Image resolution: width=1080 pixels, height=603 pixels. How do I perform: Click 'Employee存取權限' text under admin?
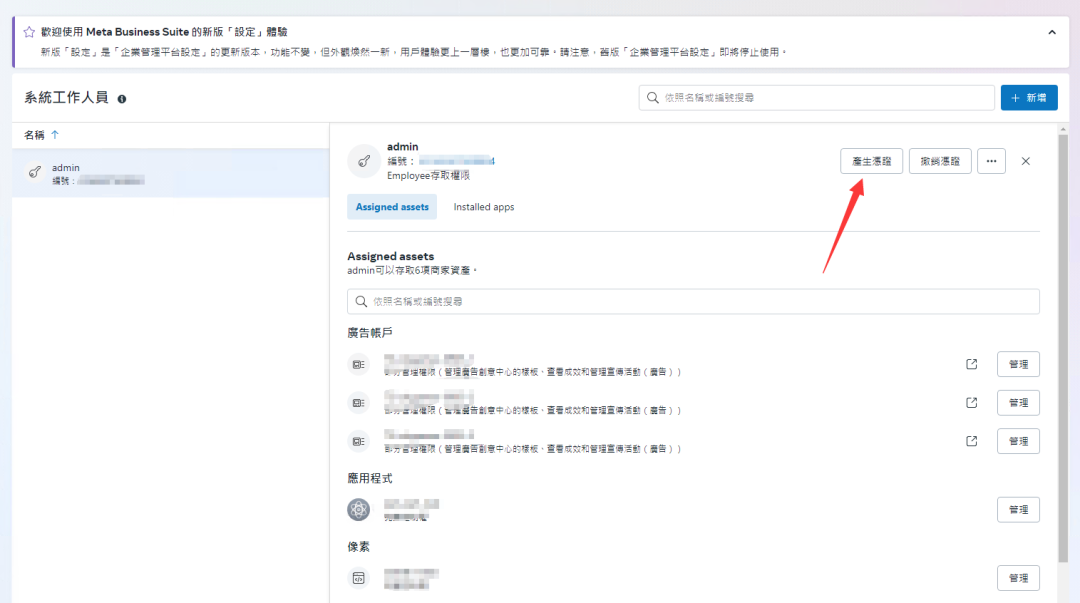pyautogui.click(x=428, y=176)
